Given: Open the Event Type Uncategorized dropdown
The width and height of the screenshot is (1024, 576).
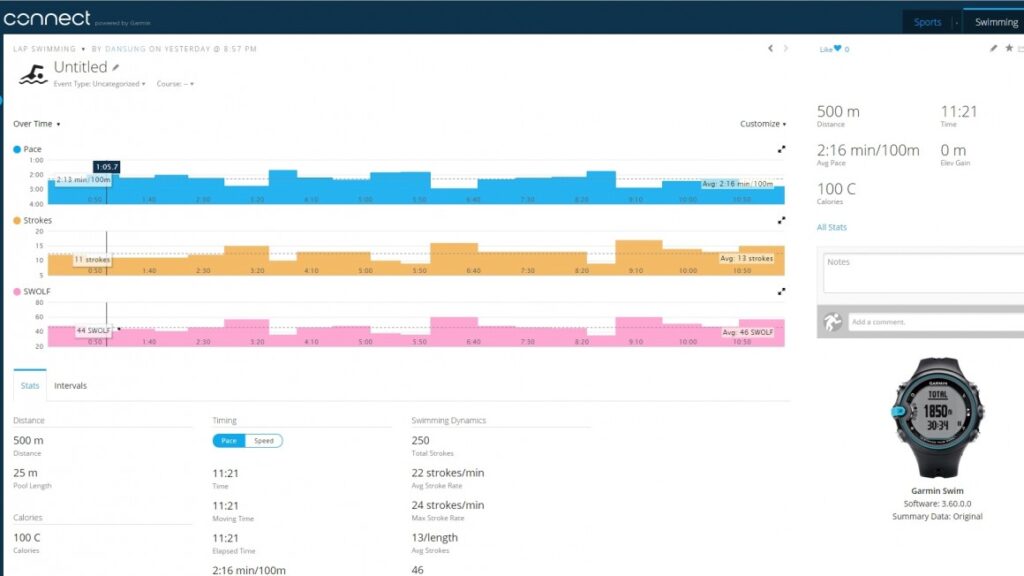Looking at the screenshot, I should click(99, 84).
